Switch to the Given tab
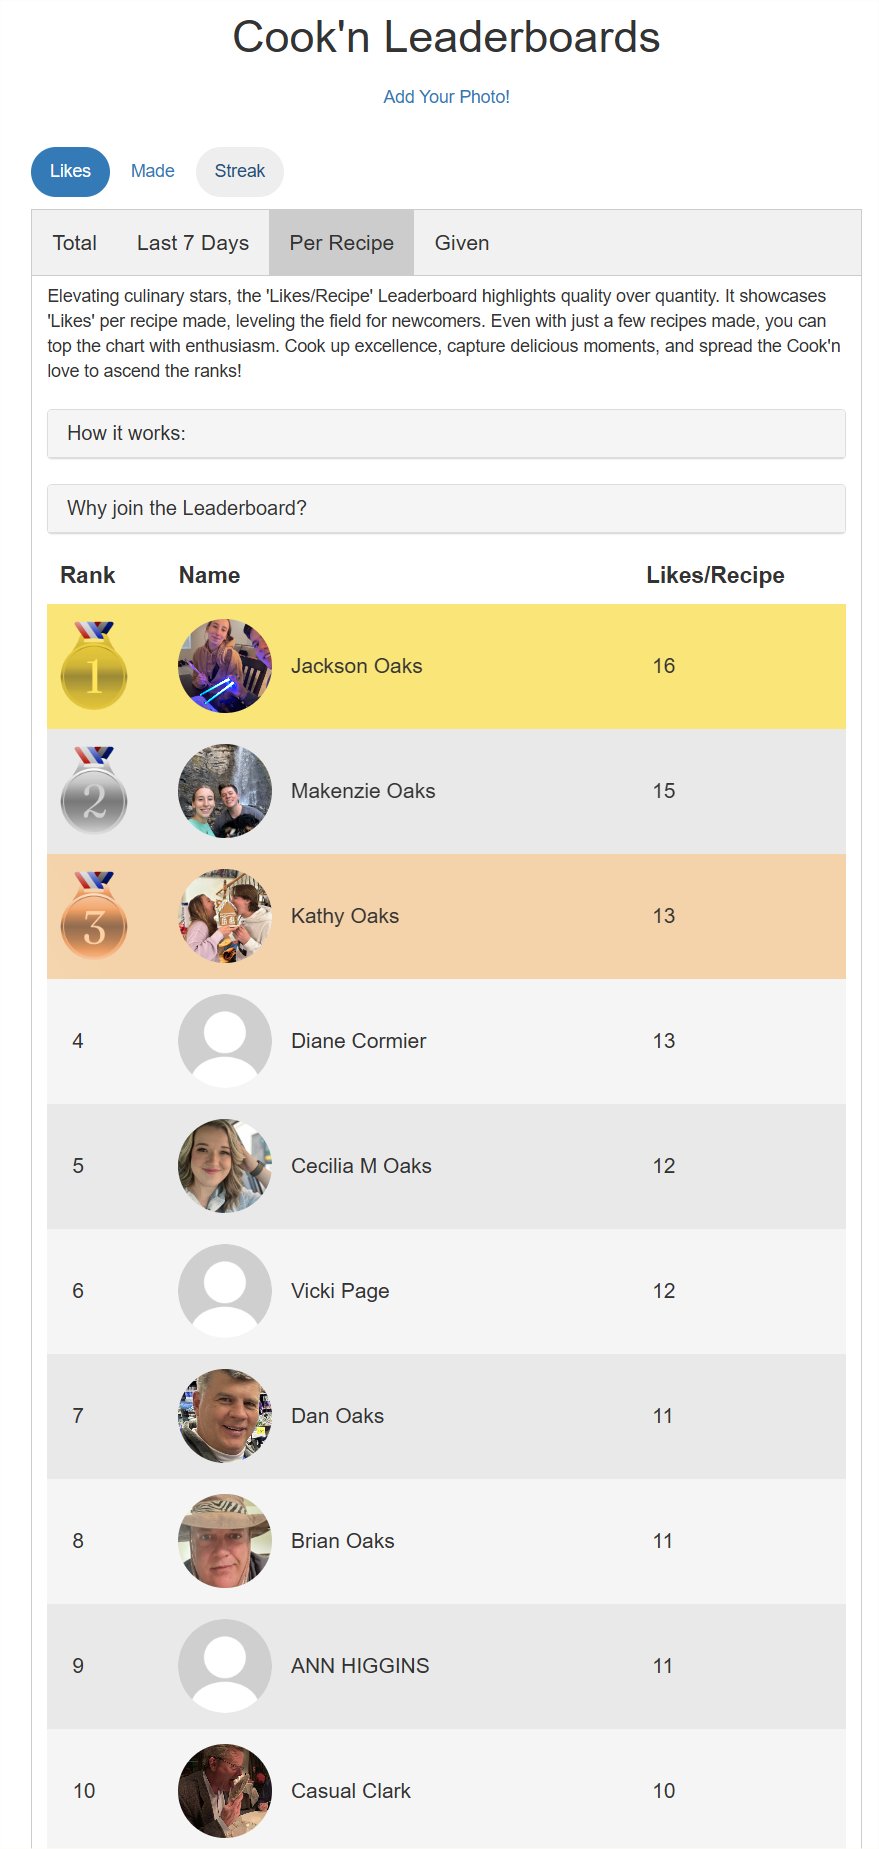Image resolution: width=879 pixels, height=1849 pixels. pyautogui.click(x=462, y=243)
